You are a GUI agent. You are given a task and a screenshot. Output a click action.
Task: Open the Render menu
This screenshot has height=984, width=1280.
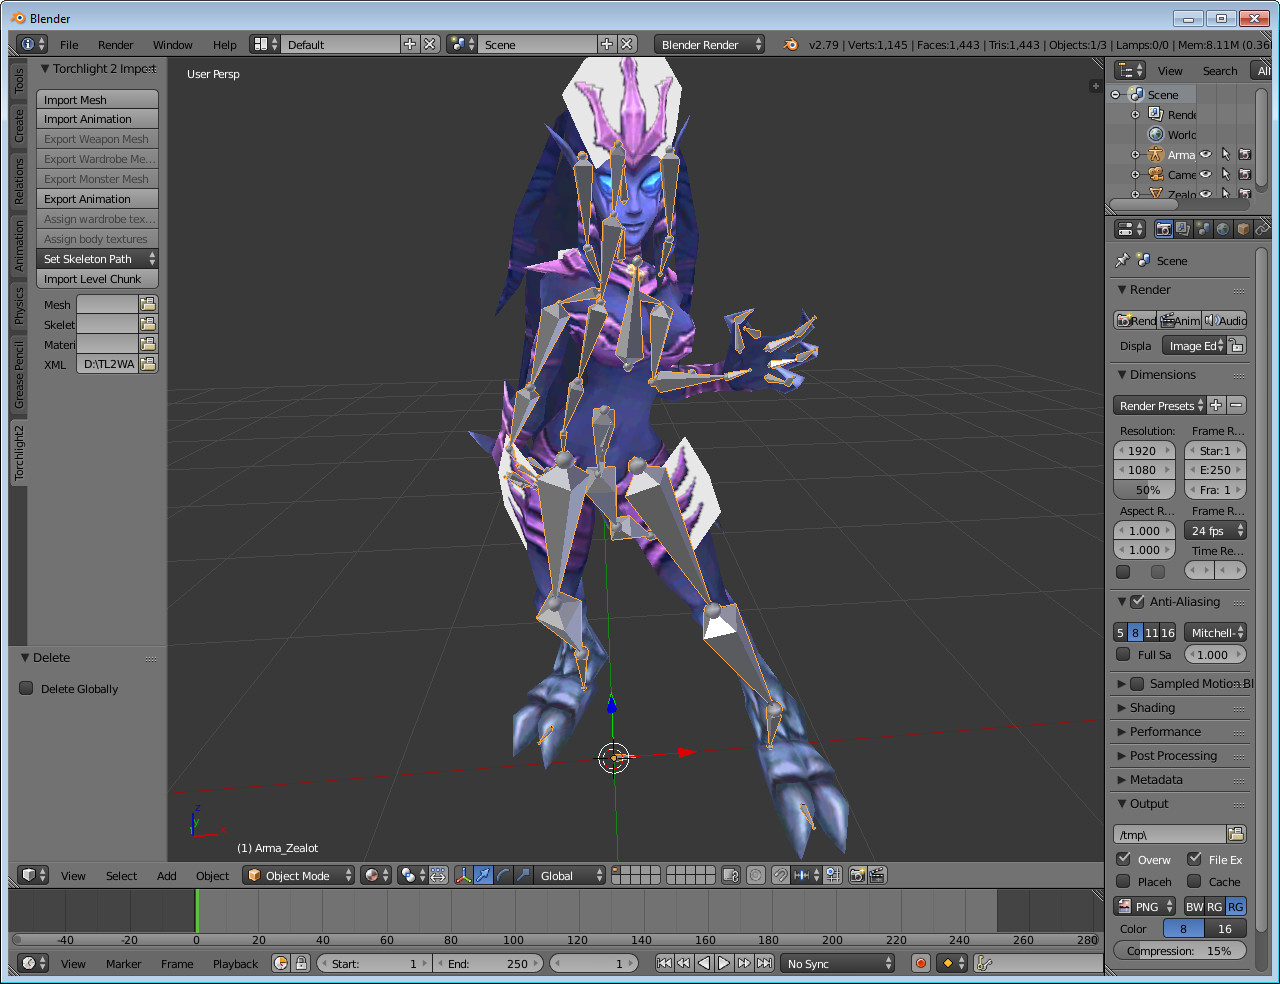pos(116,44)
